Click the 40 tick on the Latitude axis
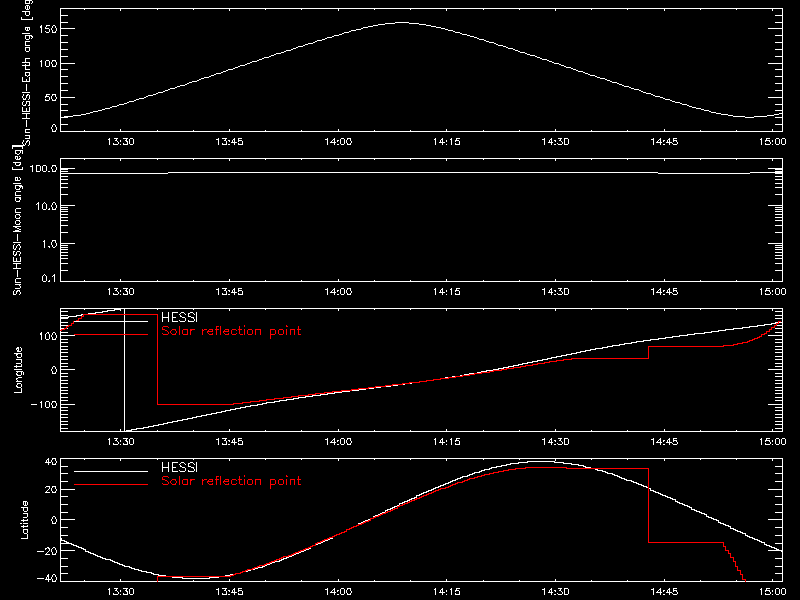This screenshot has width=800, height=600. click(x=51, y=462)
